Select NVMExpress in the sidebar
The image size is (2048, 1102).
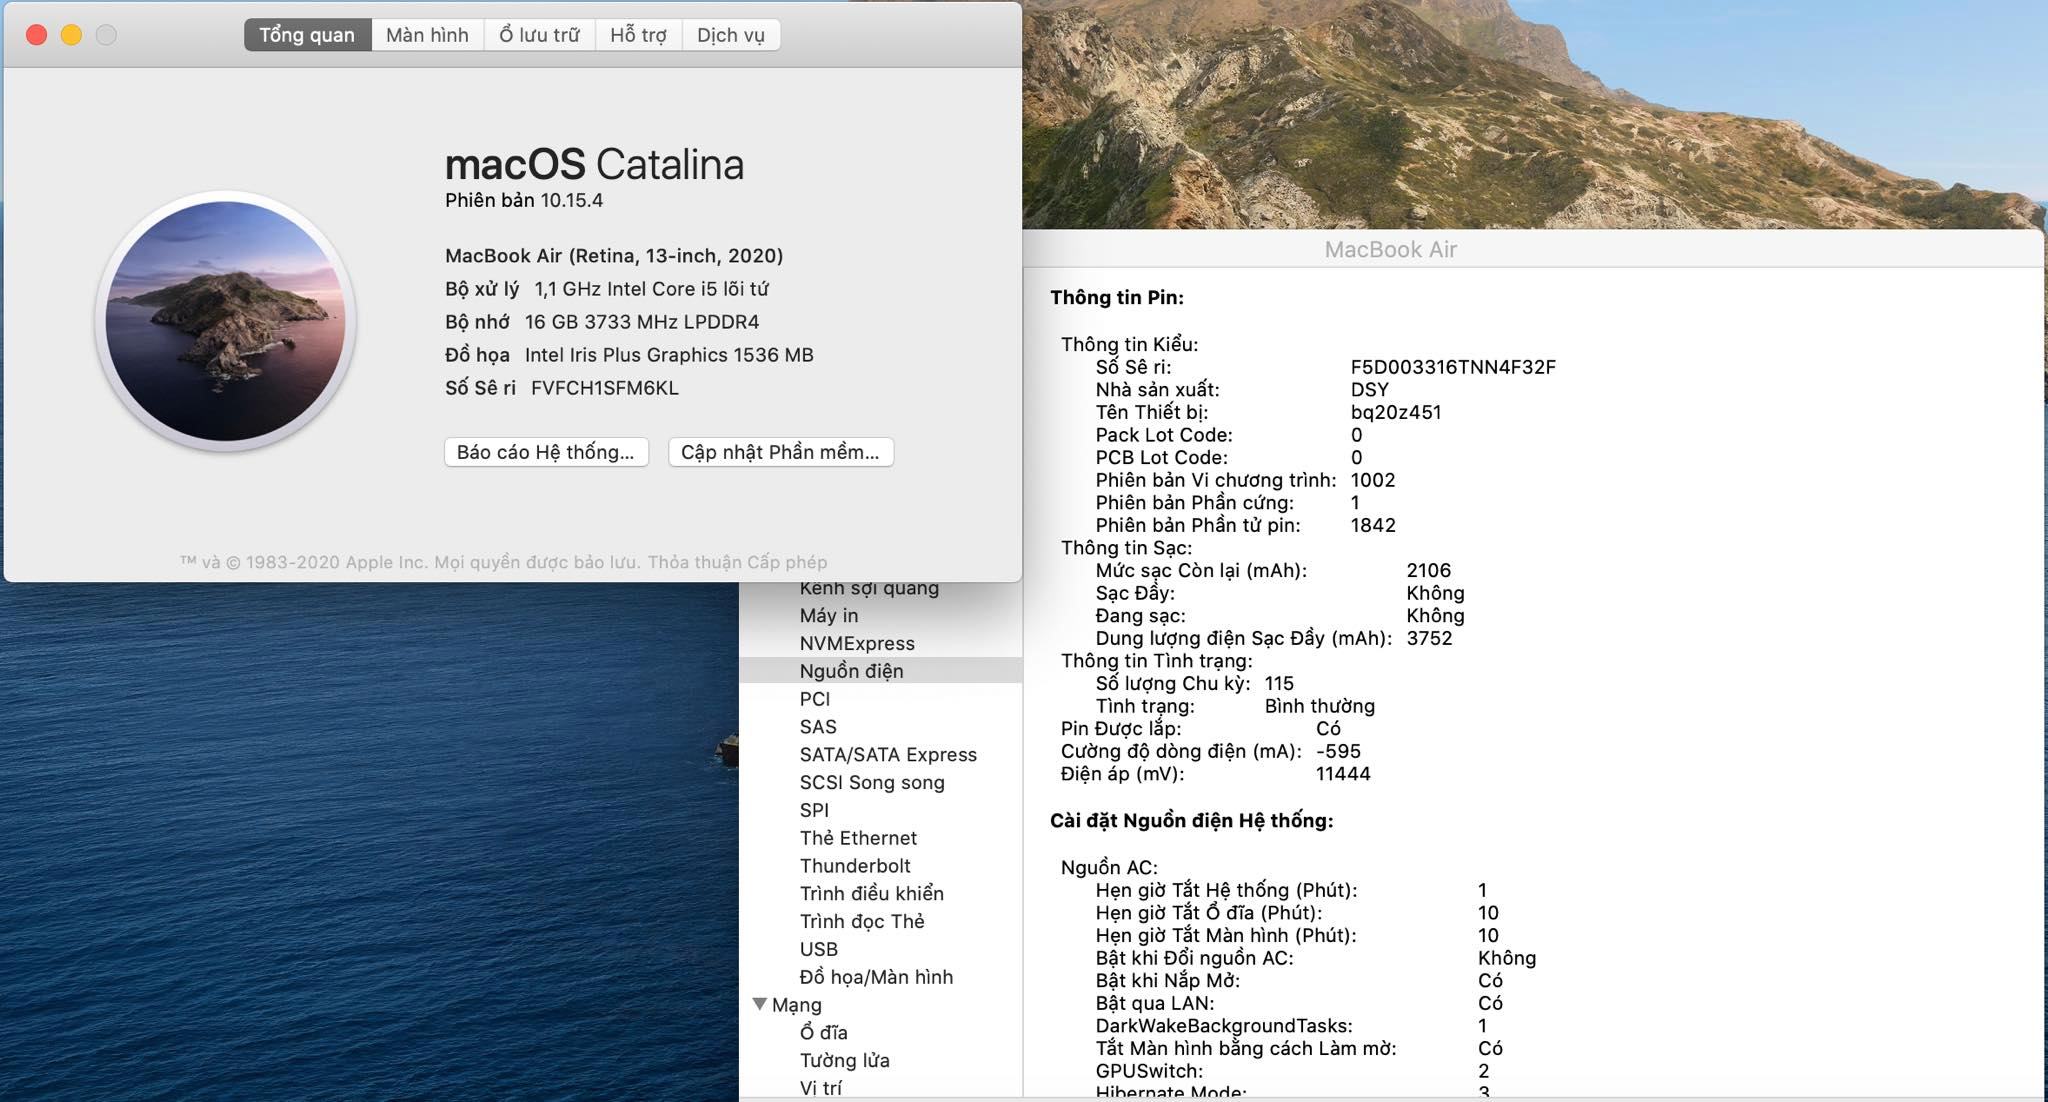tap(857, 643)
